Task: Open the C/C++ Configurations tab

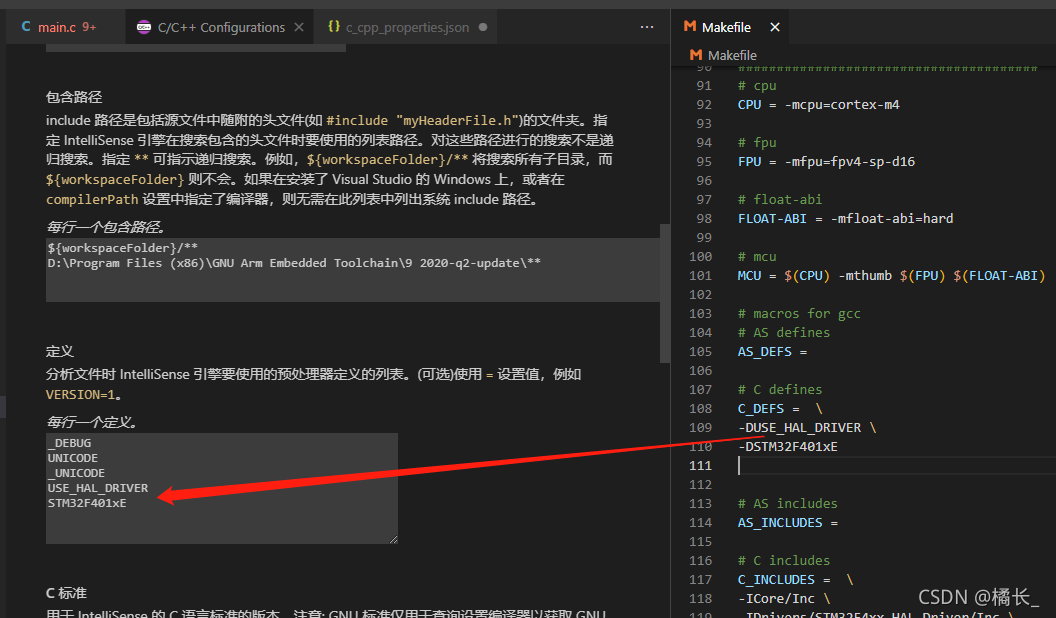Action: click(x=220, y=27)
